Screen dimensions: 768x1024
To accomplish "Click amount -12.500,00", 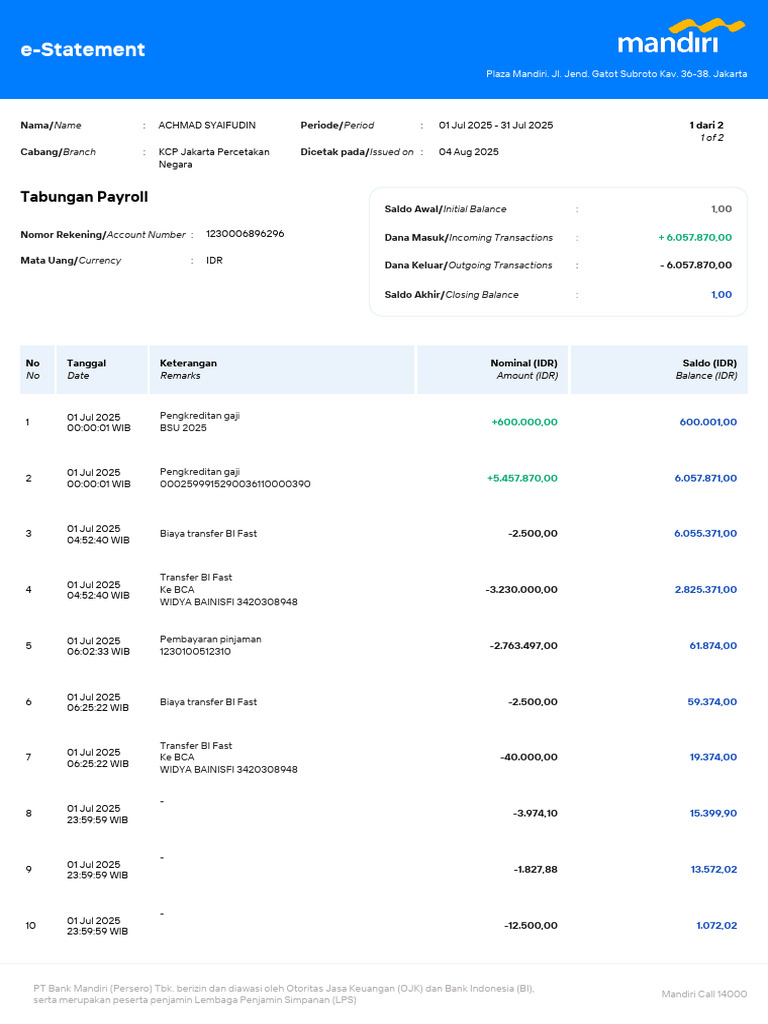I will (531, 925).
